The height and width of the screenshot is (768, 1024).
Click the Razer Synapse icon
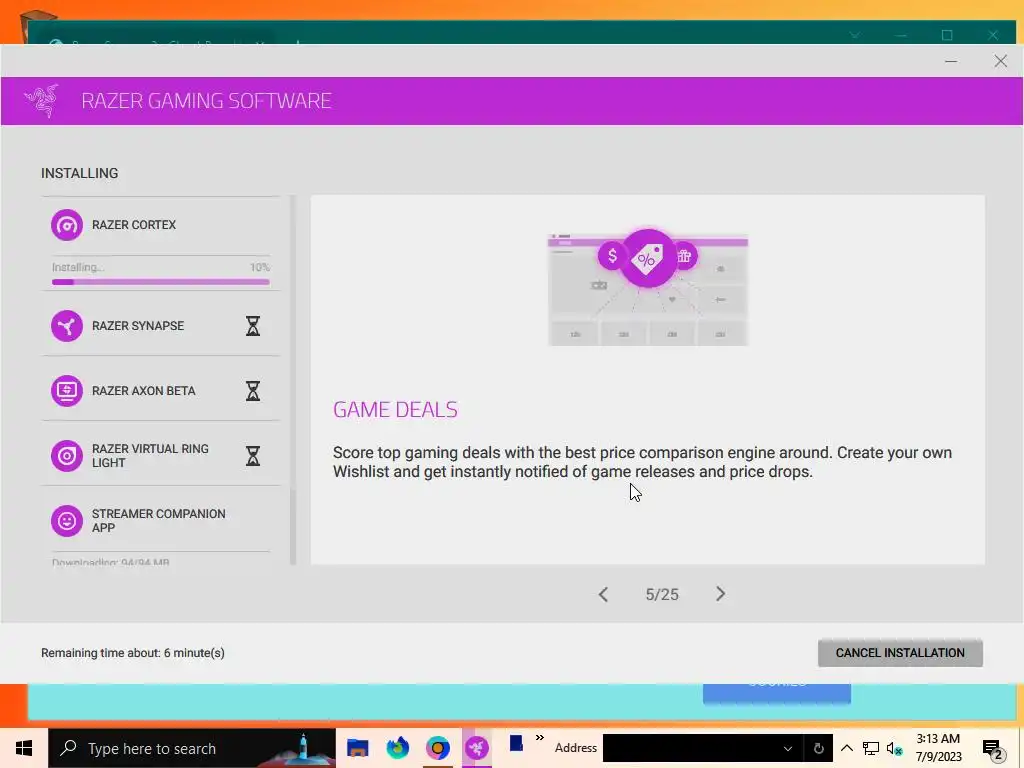point(67,326)
